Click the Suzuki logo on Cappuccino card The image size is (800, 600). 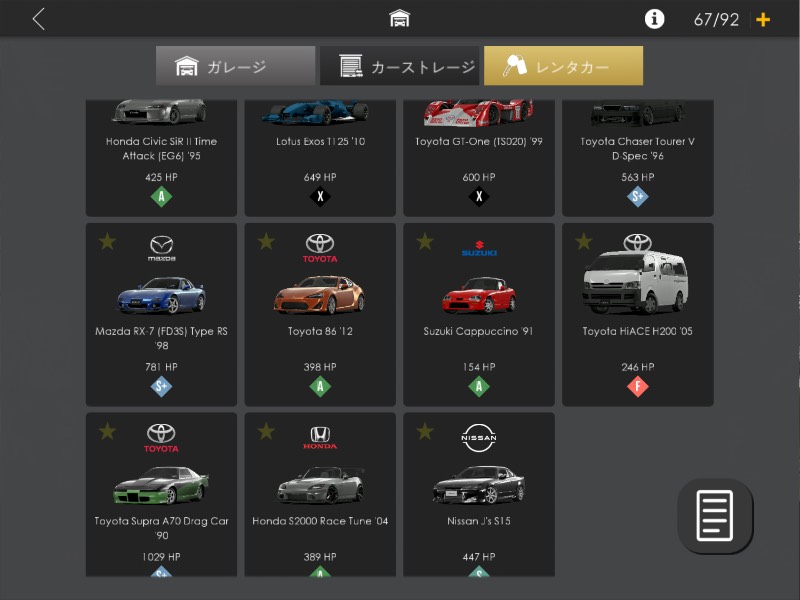479,248
